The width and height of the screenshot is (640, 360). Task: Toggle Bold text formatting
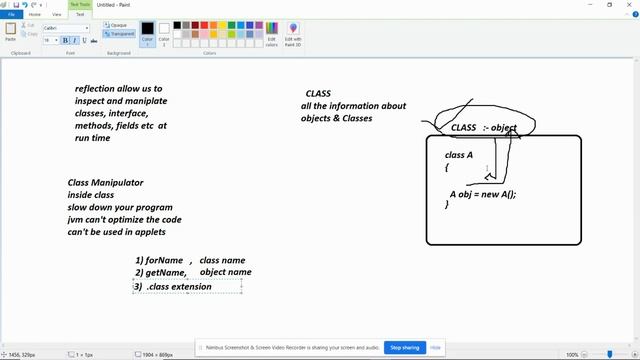click(65, 40)
